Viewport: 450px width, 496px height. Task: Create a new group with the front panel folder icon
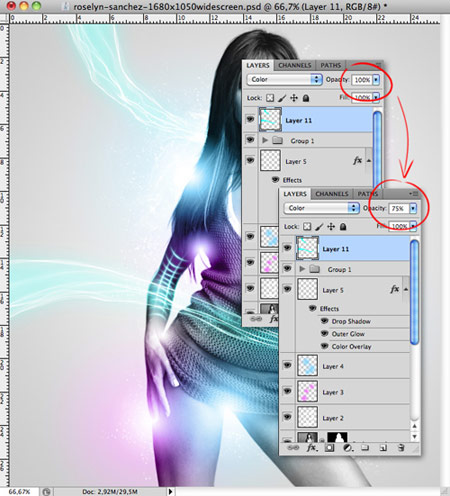(x=365, y=447)
